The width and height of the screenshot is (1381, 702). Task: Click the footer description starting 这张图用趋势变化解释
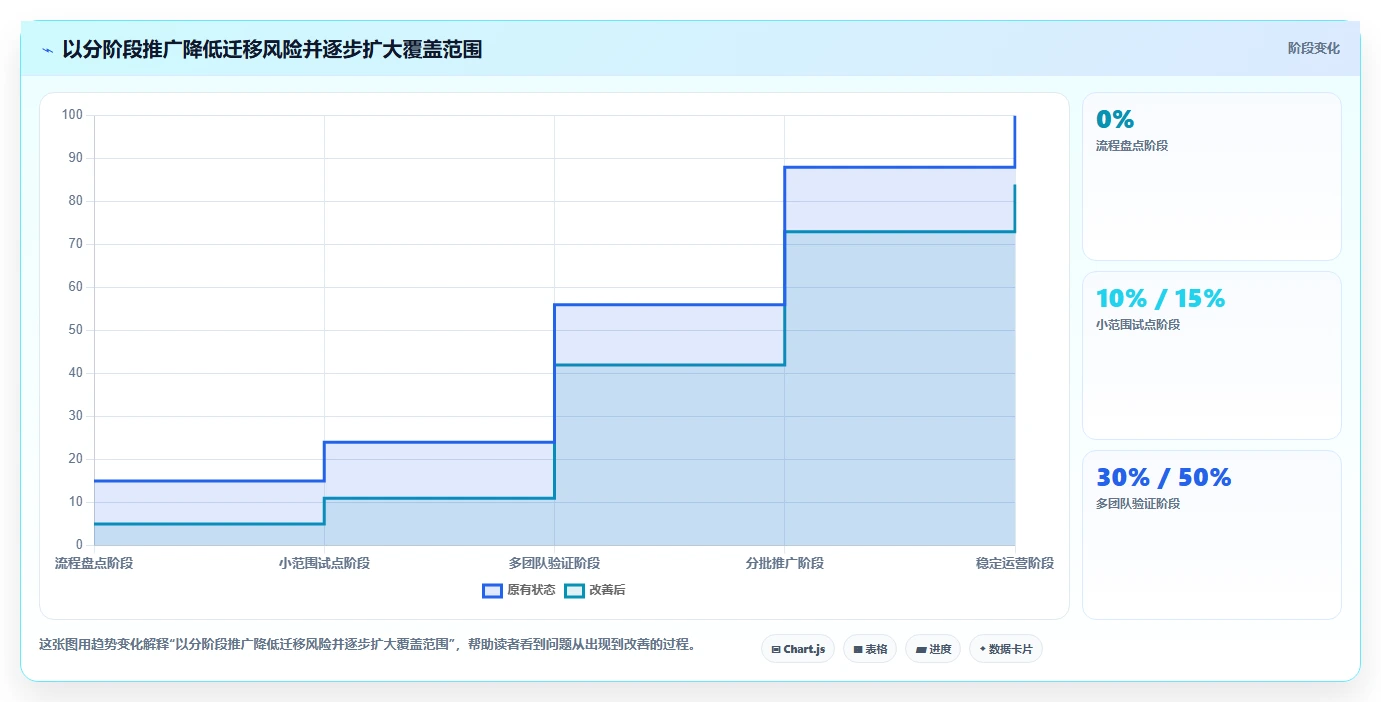367,644
